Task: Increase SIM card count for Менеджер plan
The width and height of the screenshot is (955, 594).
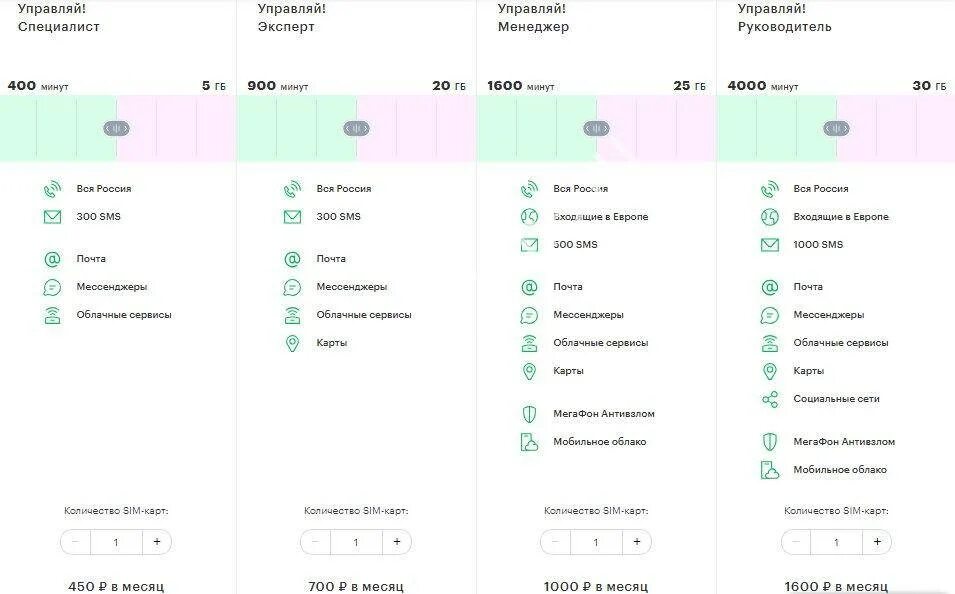Action: point(637,542)
